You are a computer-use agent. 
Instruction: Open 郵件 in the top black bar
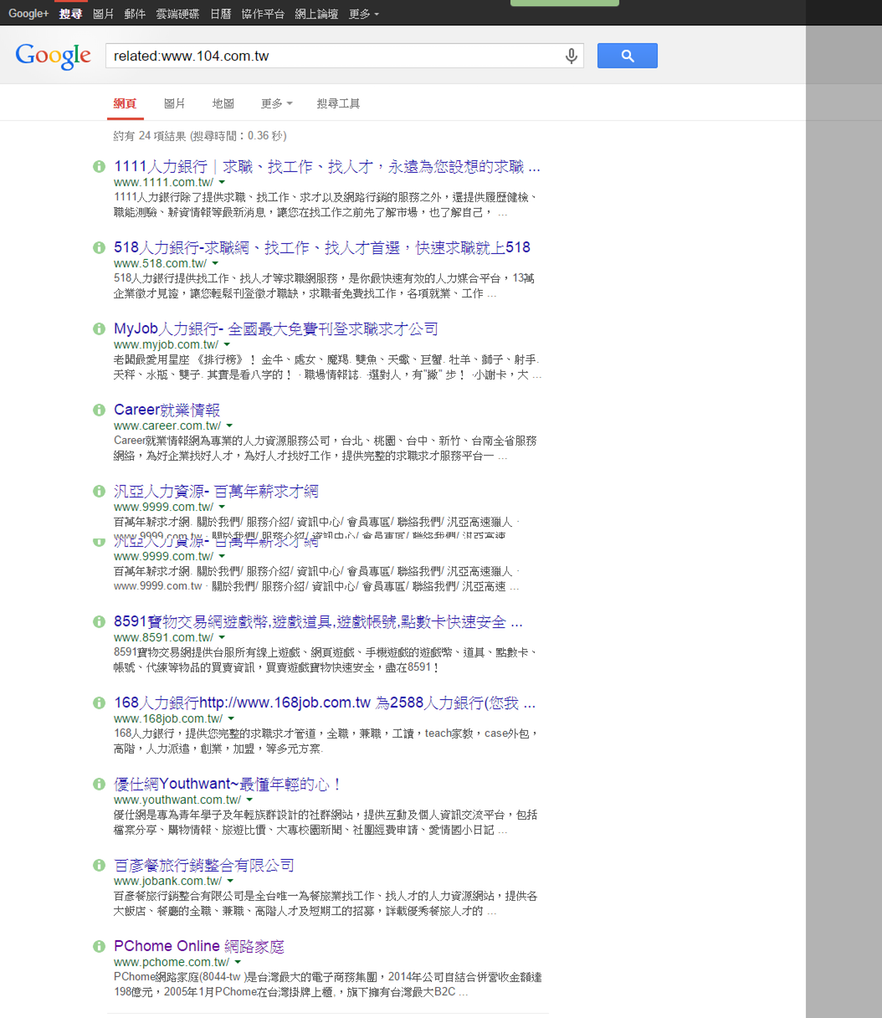(135, 14)
